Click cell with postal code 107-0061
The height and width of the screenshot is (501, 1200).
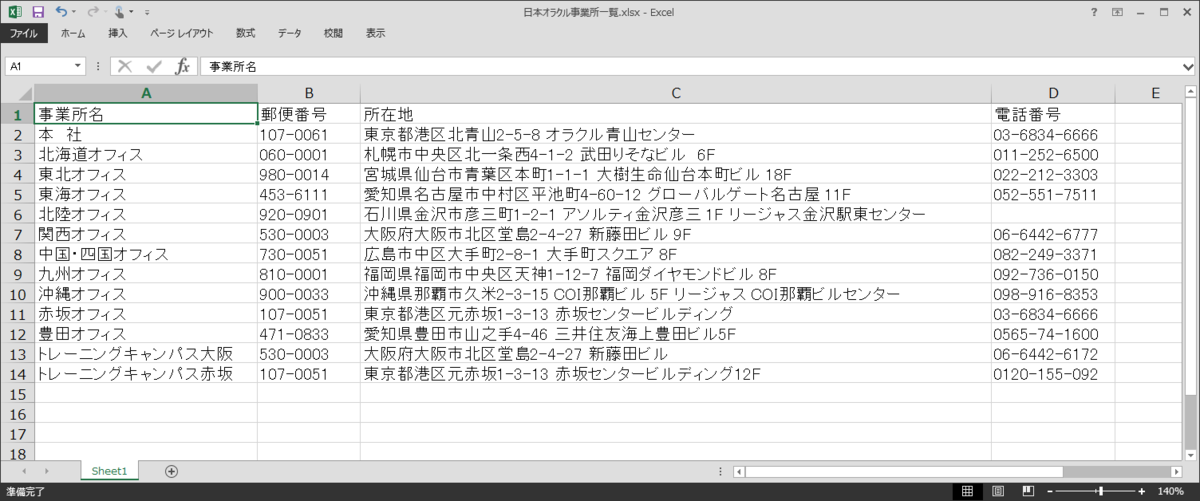point(309,134)
